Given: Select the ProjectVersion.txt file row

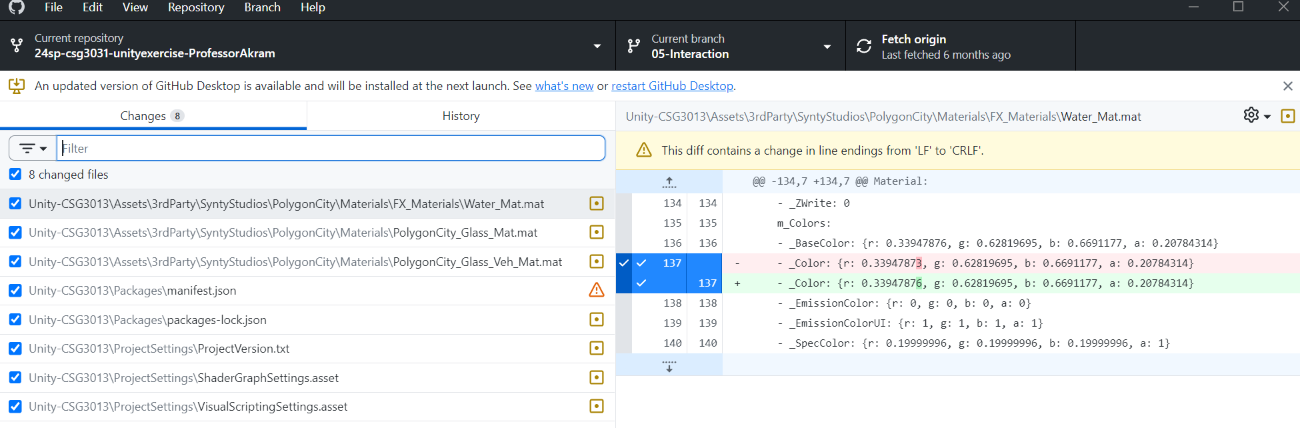Looking at the screenshot, I should point(307,349).
